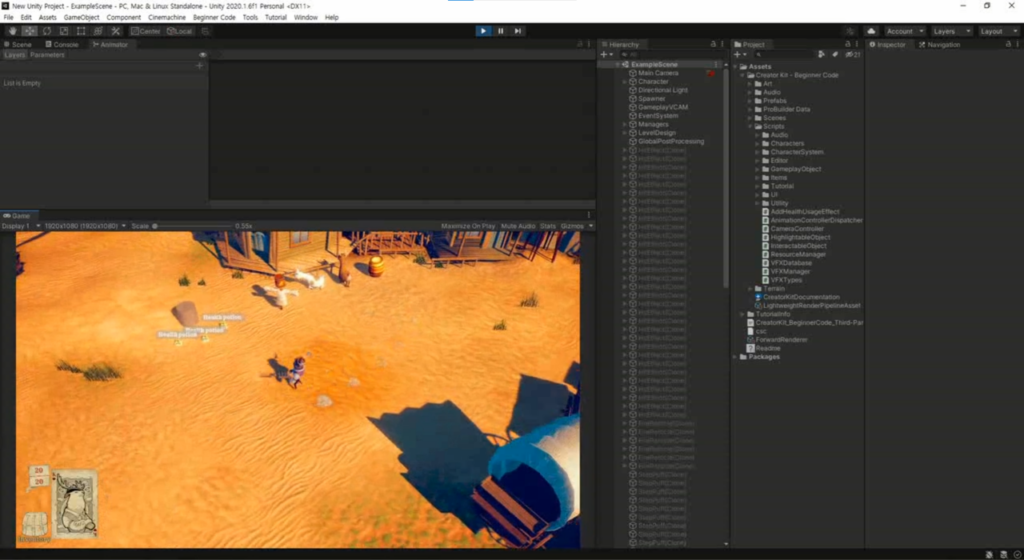This screenshot has height=560, width=1024.
Task: Select the Scale tool in toolbar
Action: tap(64, 31)
